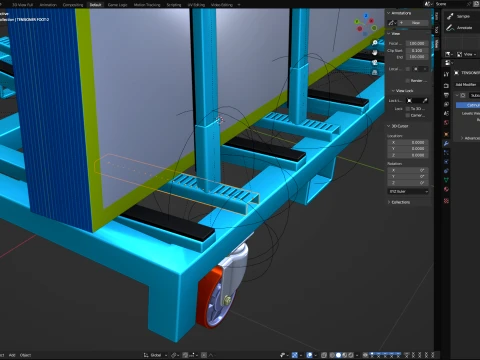The width and height of the screenshot is (480, 360).
Task: Open the Tool properties tab icon
Action: point(446,74)
